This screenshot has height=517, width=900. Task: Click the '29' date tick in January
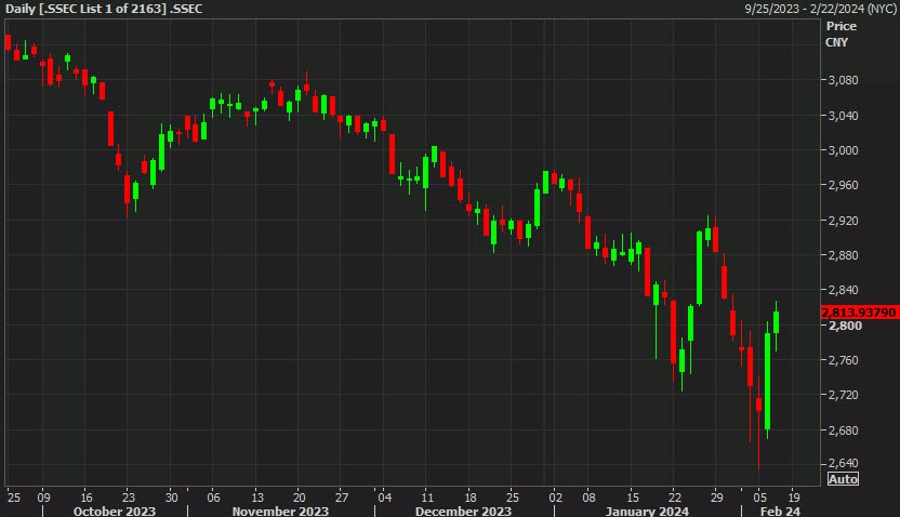(717, 497)
